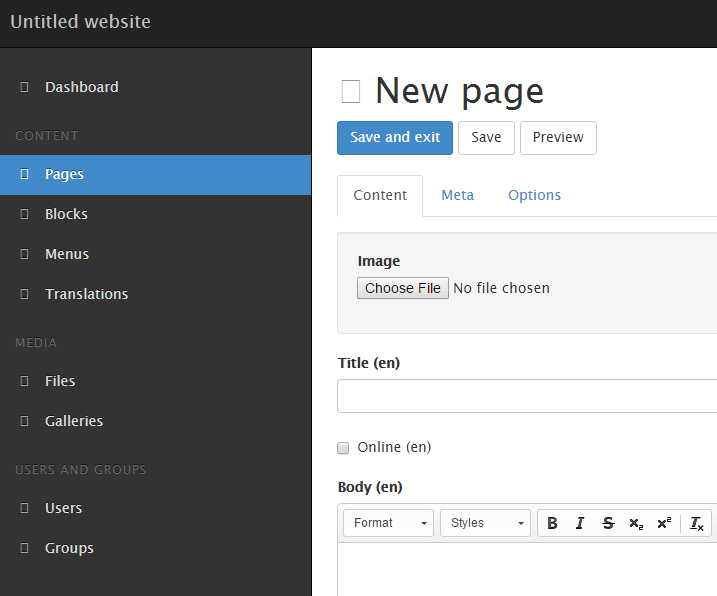
Task: Open Galleries in the sidebar
Action: tap(74, 421)
